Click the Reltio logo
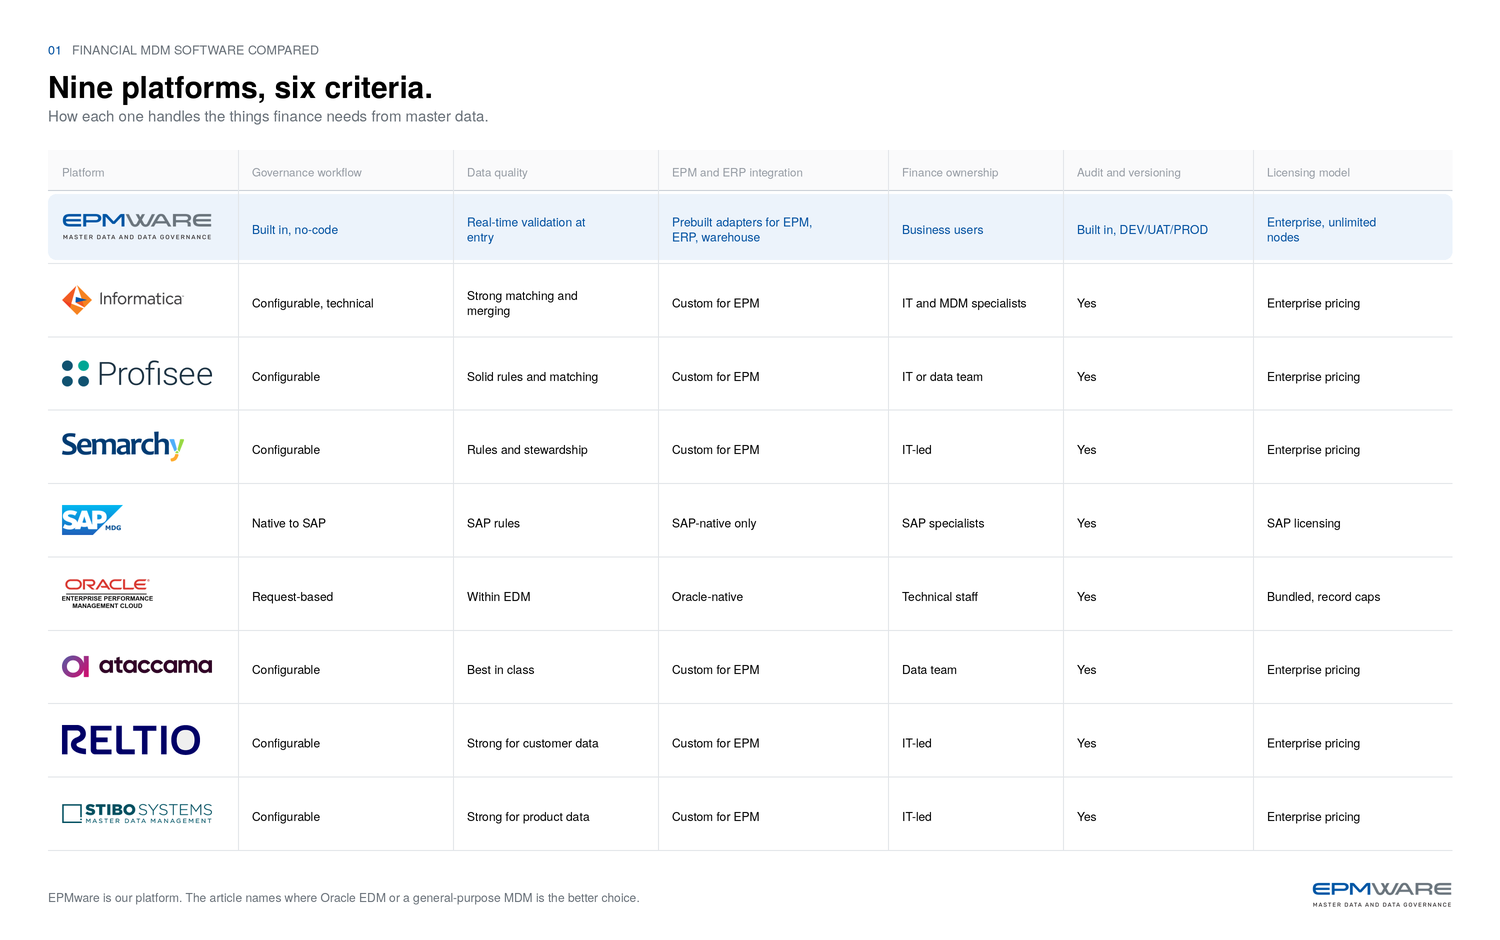 (131, 740)
